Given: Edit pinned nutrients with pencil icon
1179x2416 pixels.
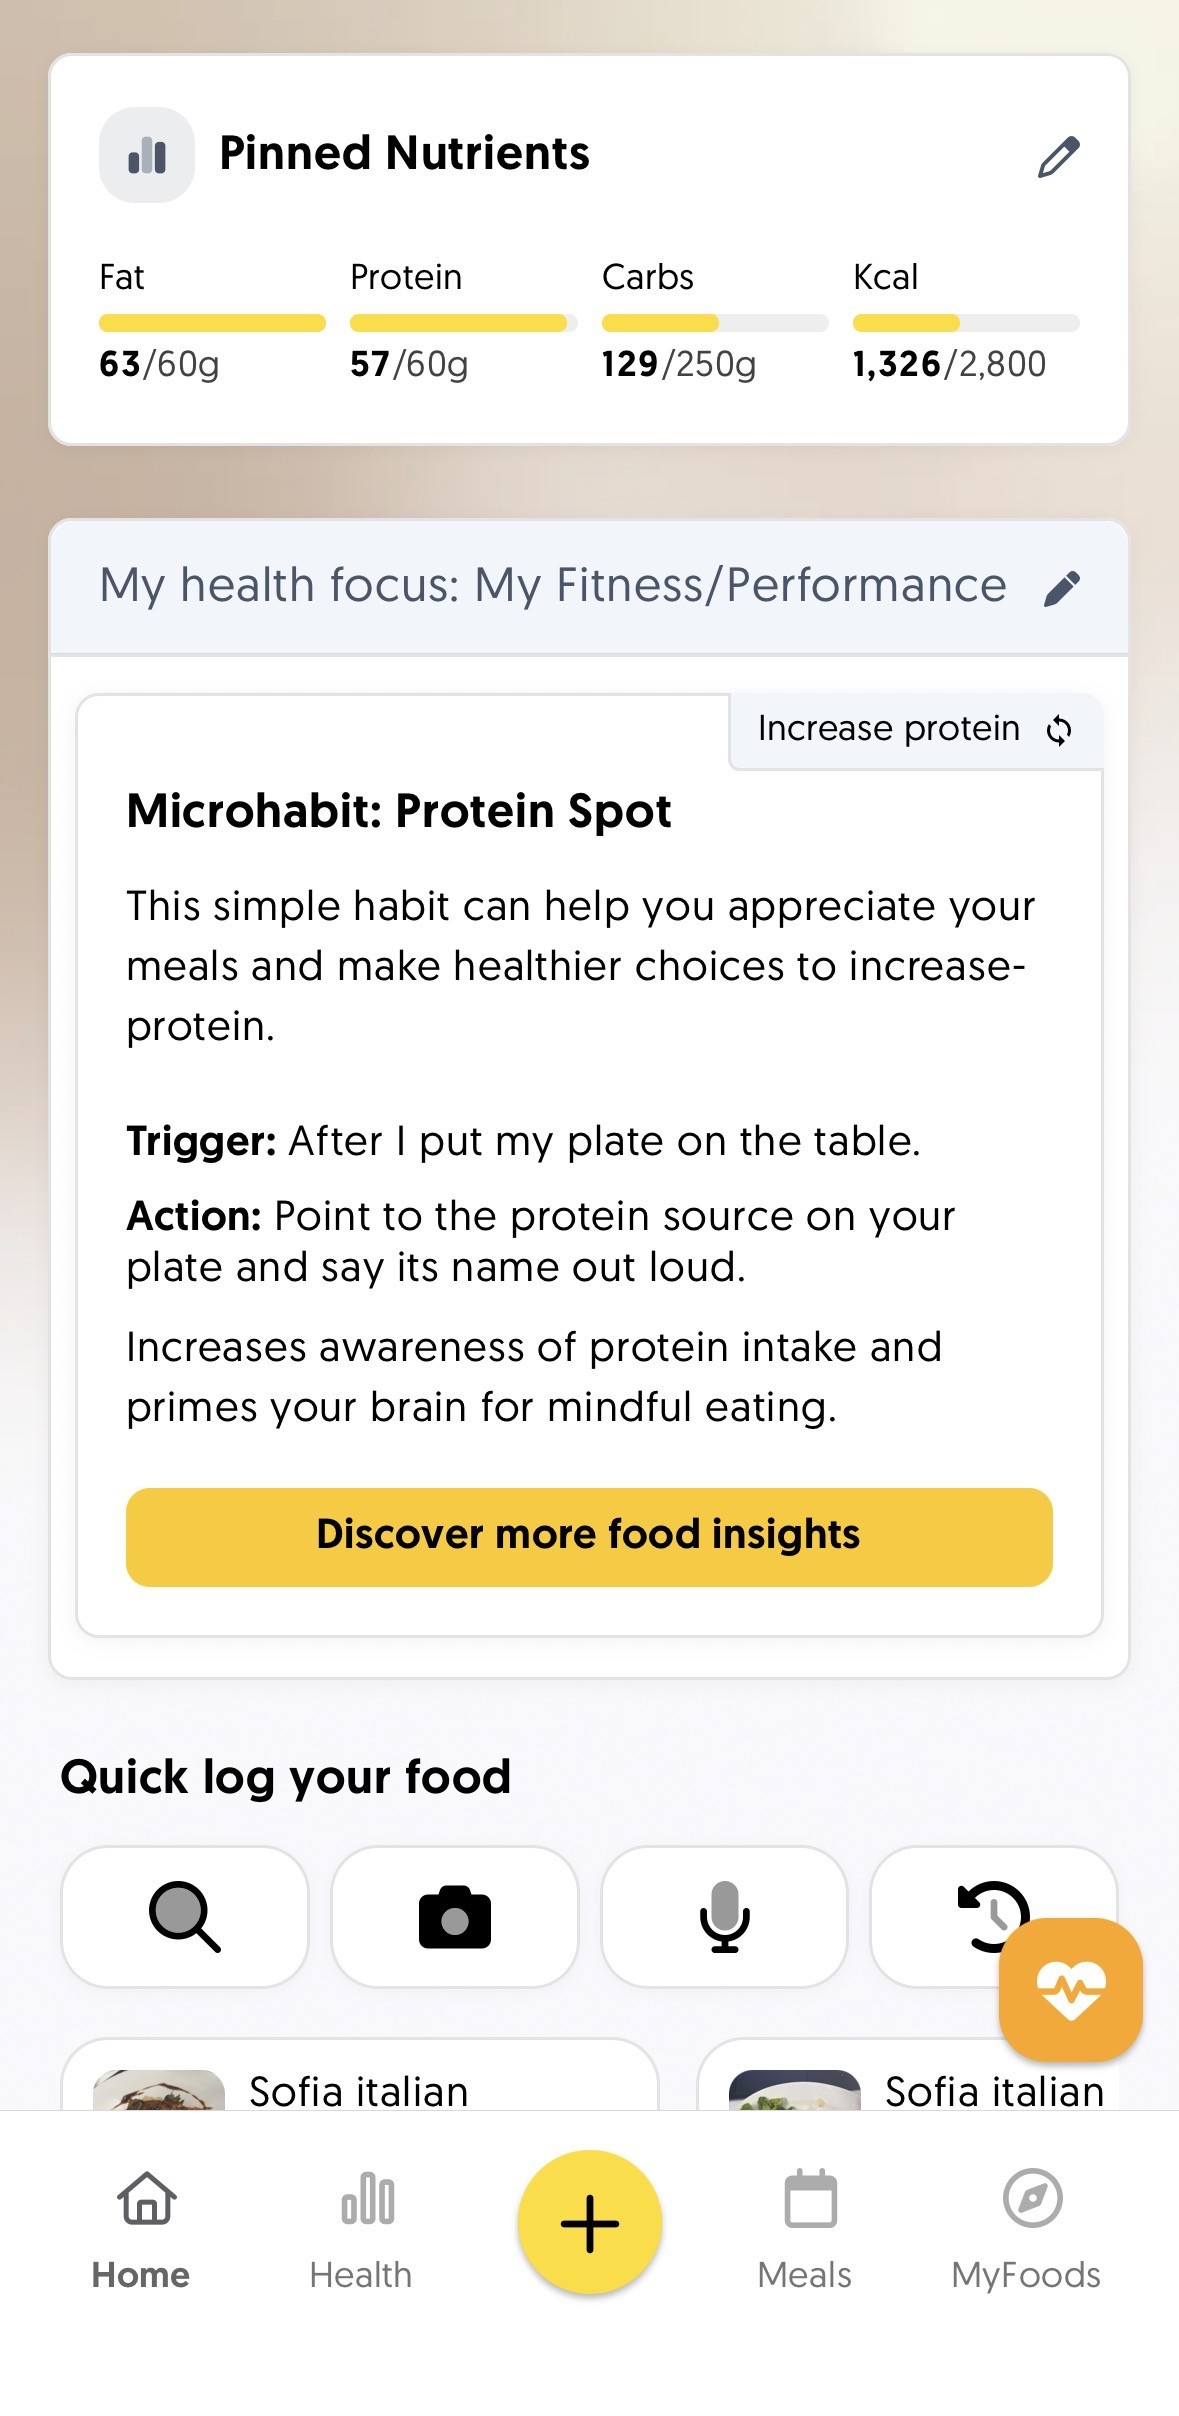Looking at the screenshot, I should 1058,157.
